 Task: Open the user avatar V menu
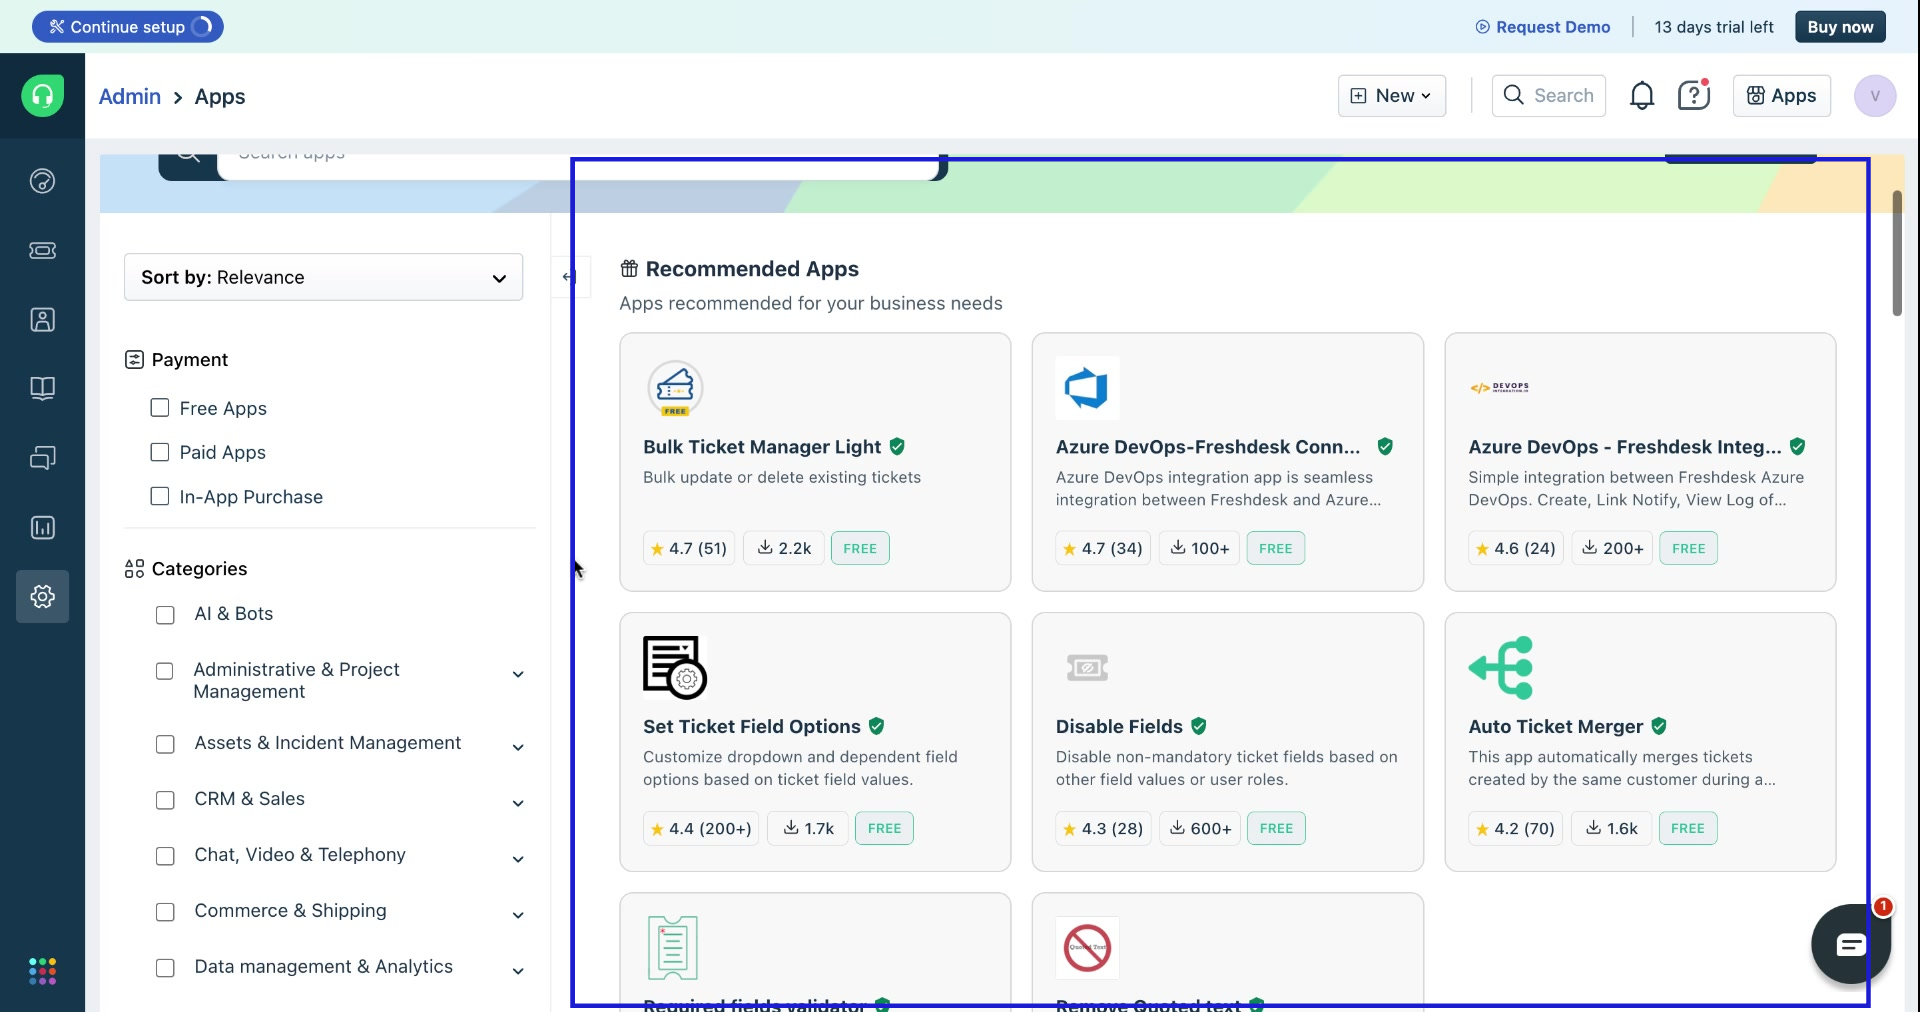(1875, 96)
